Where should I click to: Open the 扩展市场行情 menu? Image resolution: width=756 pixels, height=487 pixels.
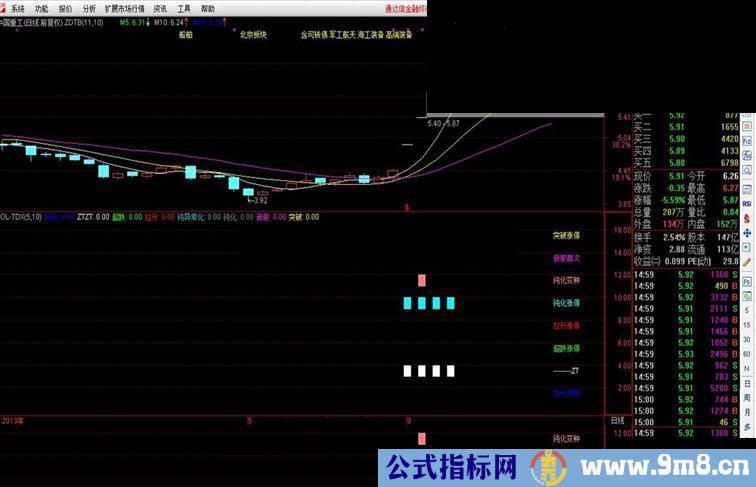[x=124, y=7]
